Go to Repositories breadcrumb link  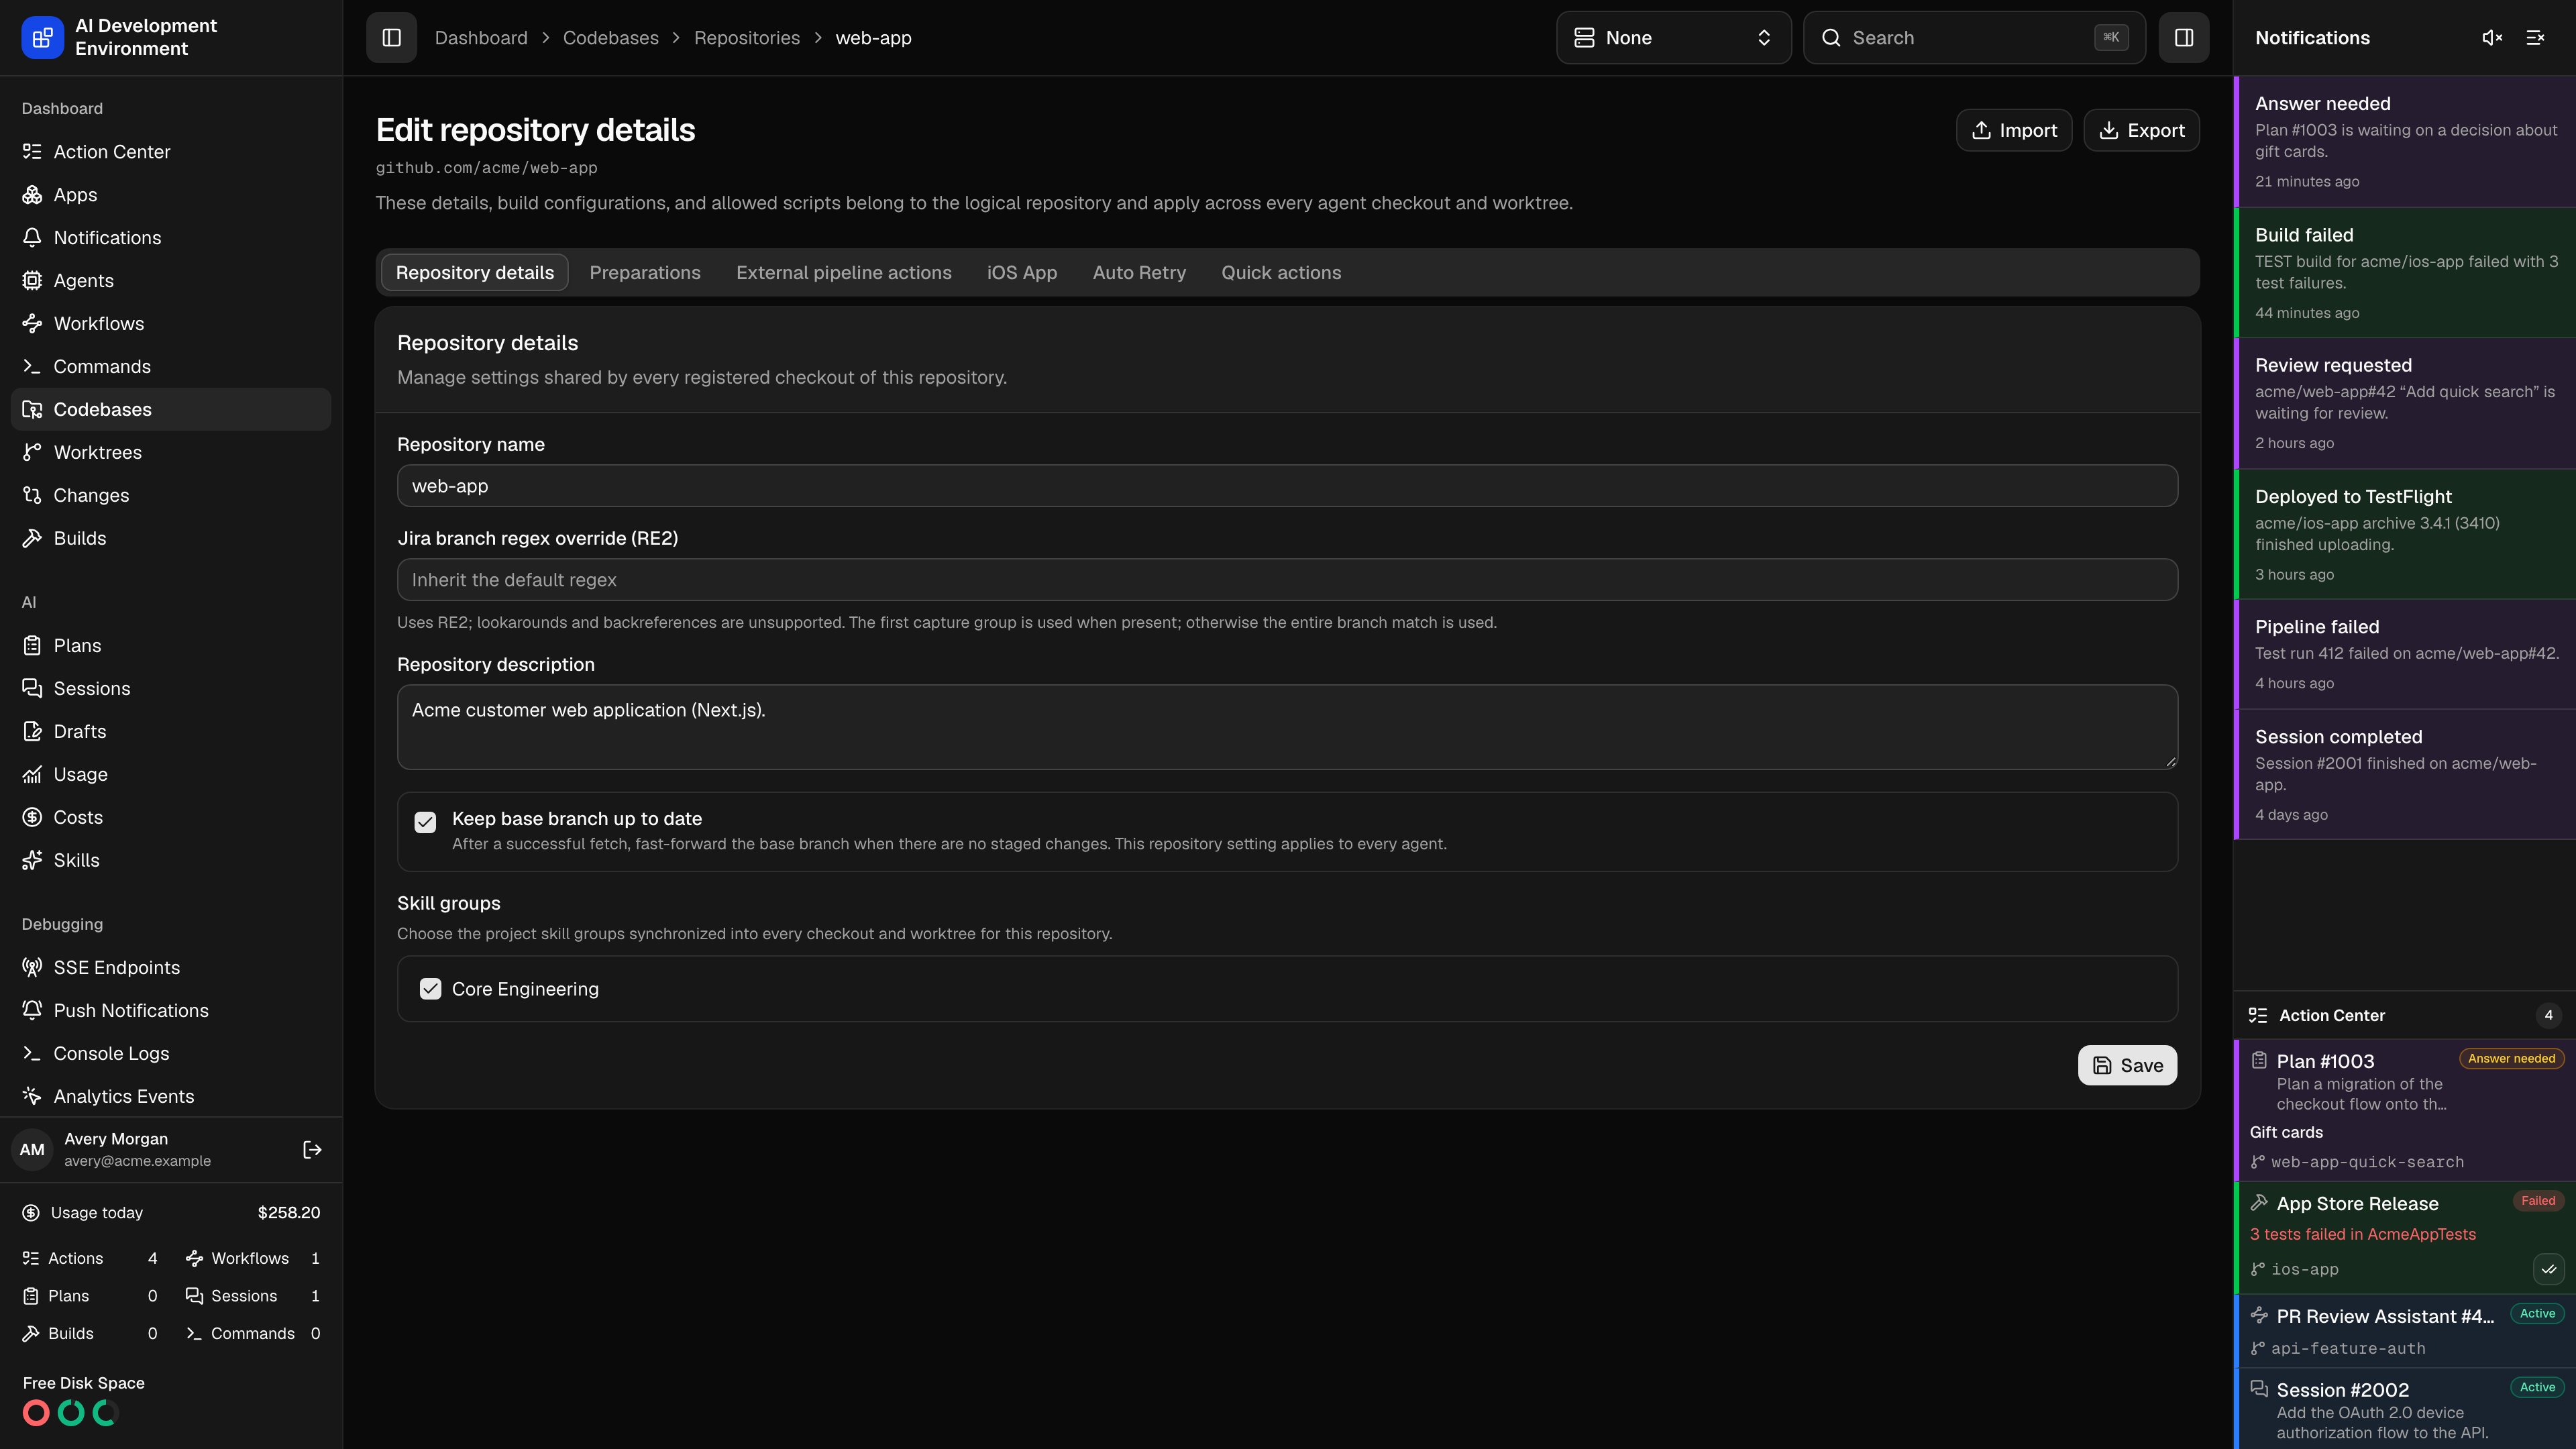point(746,38)
